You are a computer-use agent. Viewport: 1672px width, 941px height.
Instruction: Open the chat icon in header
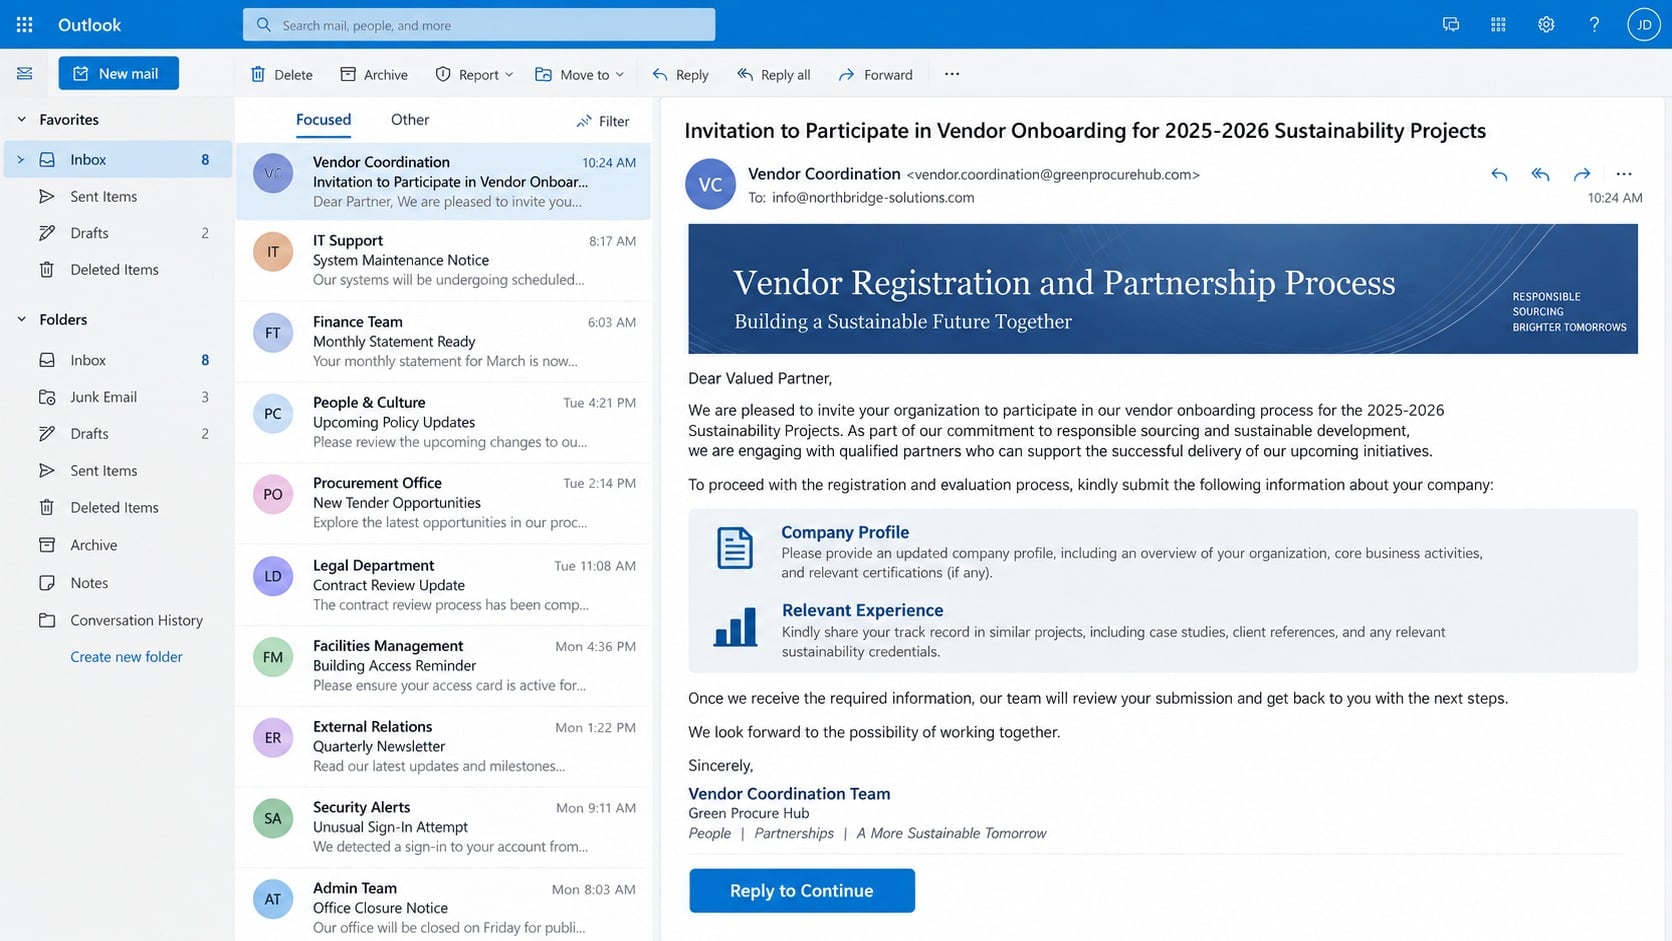coord(1450,25)
